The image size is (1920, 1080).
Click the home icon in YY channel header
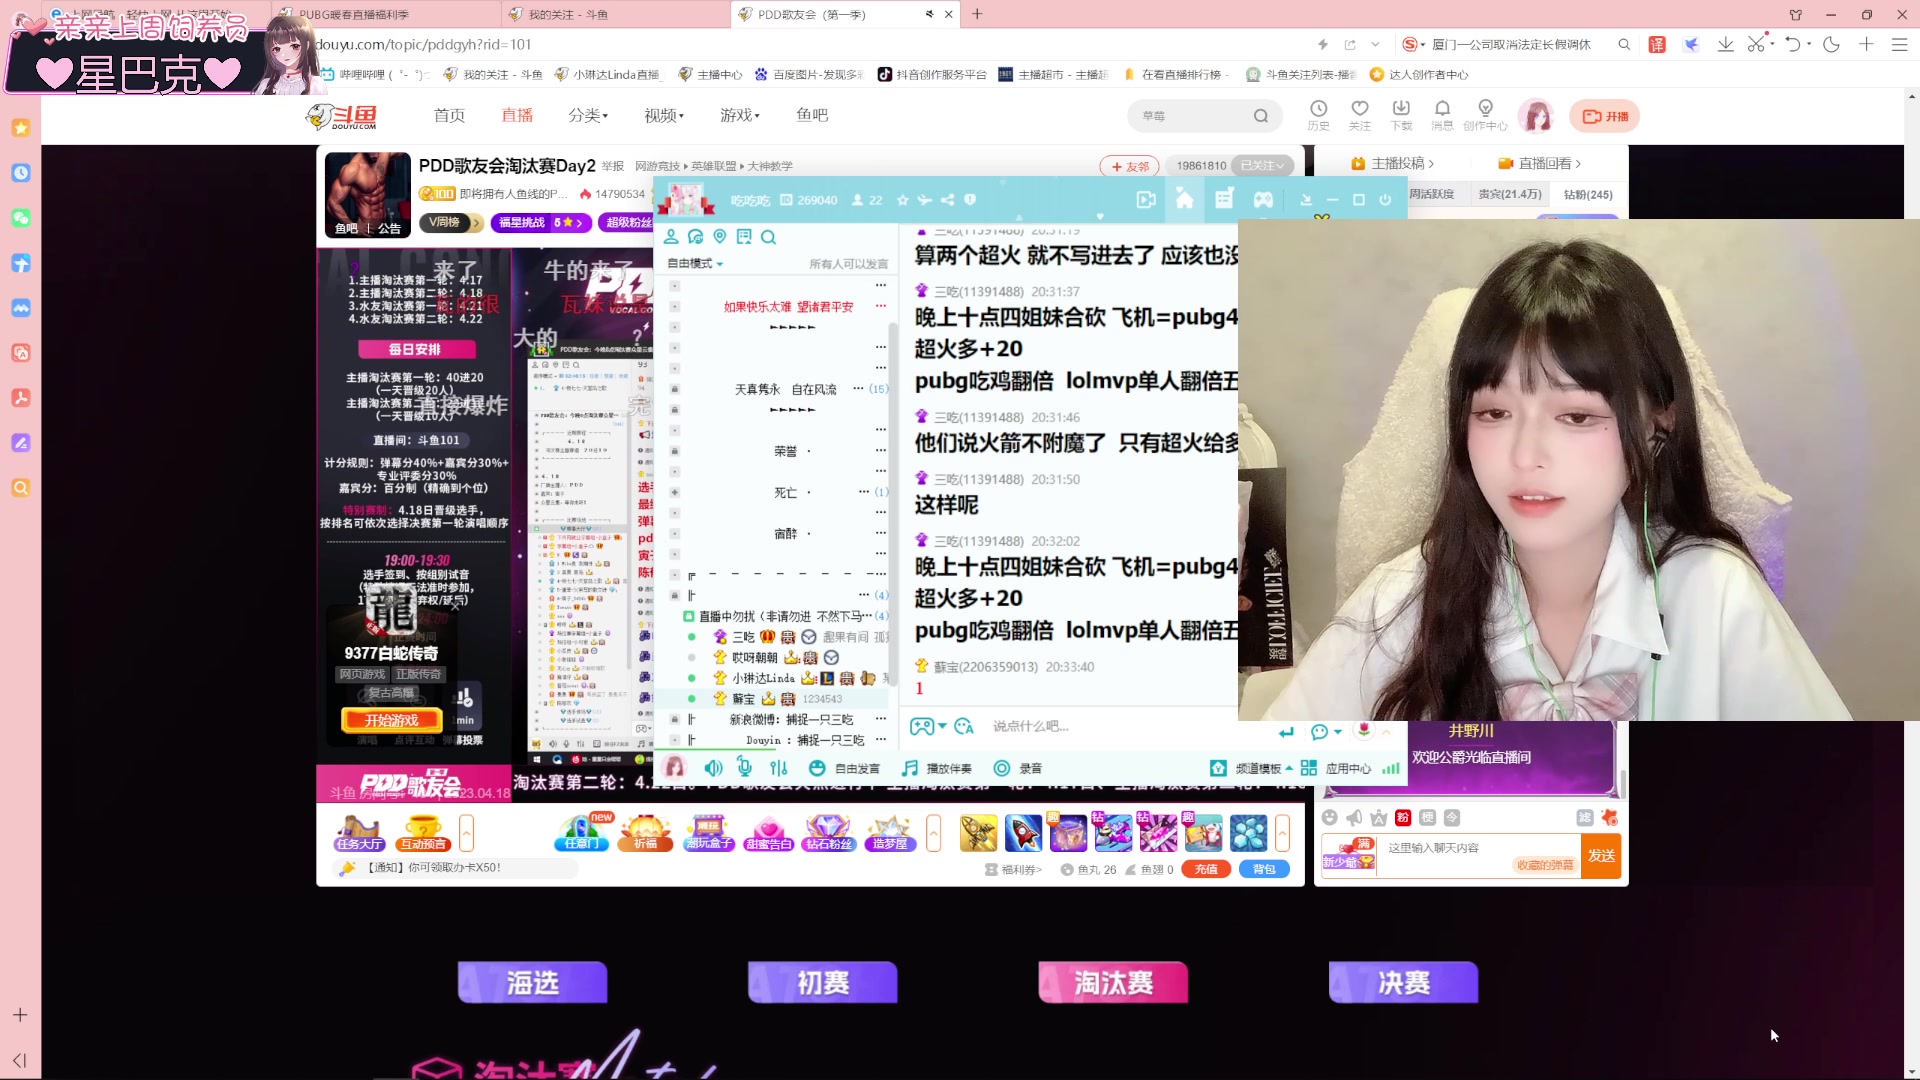[x=1184, y=199]
